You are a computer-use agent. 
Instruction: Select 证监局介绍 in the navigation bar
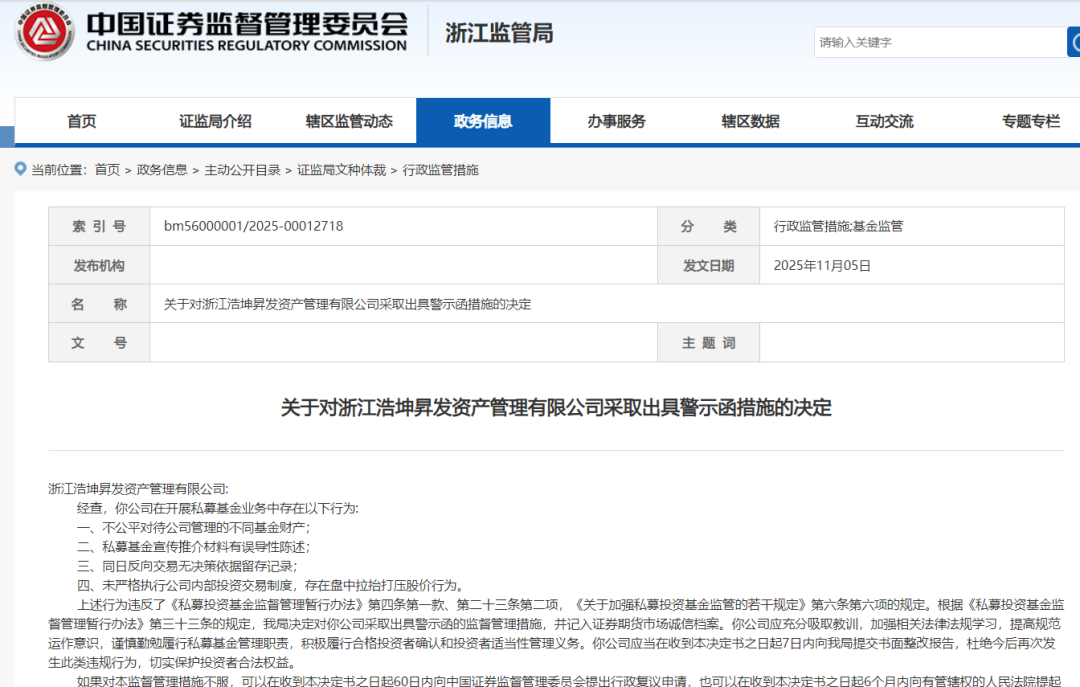(x=215, y=120)
